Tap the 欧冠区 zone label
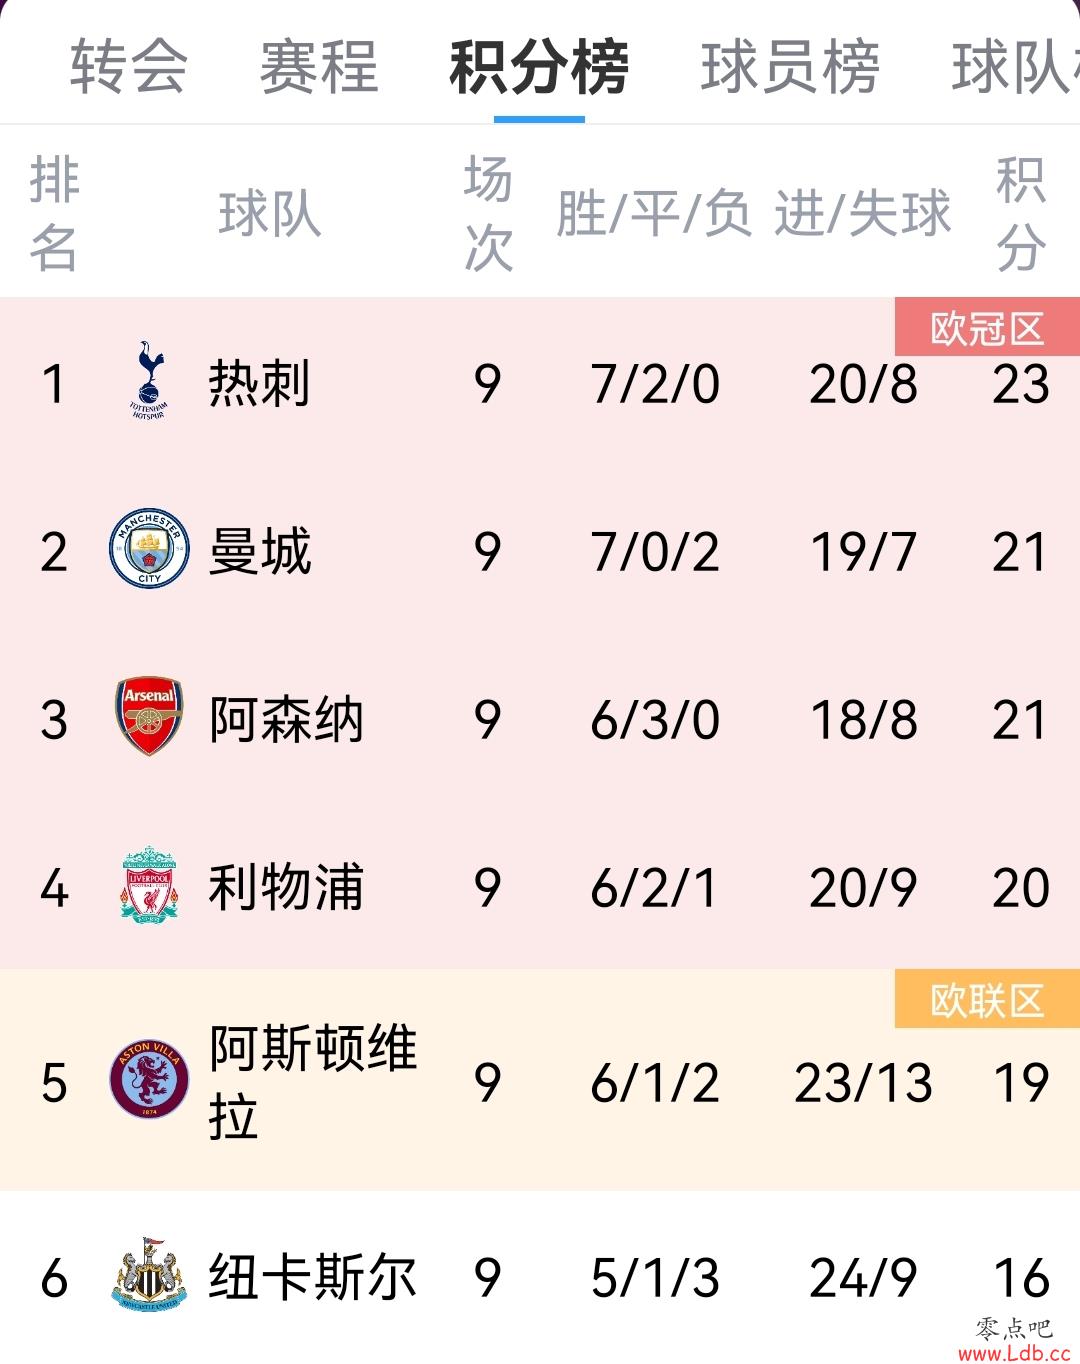Image resolution: width=1080 pixels, height=1364 pixels. tap(987, 327)
